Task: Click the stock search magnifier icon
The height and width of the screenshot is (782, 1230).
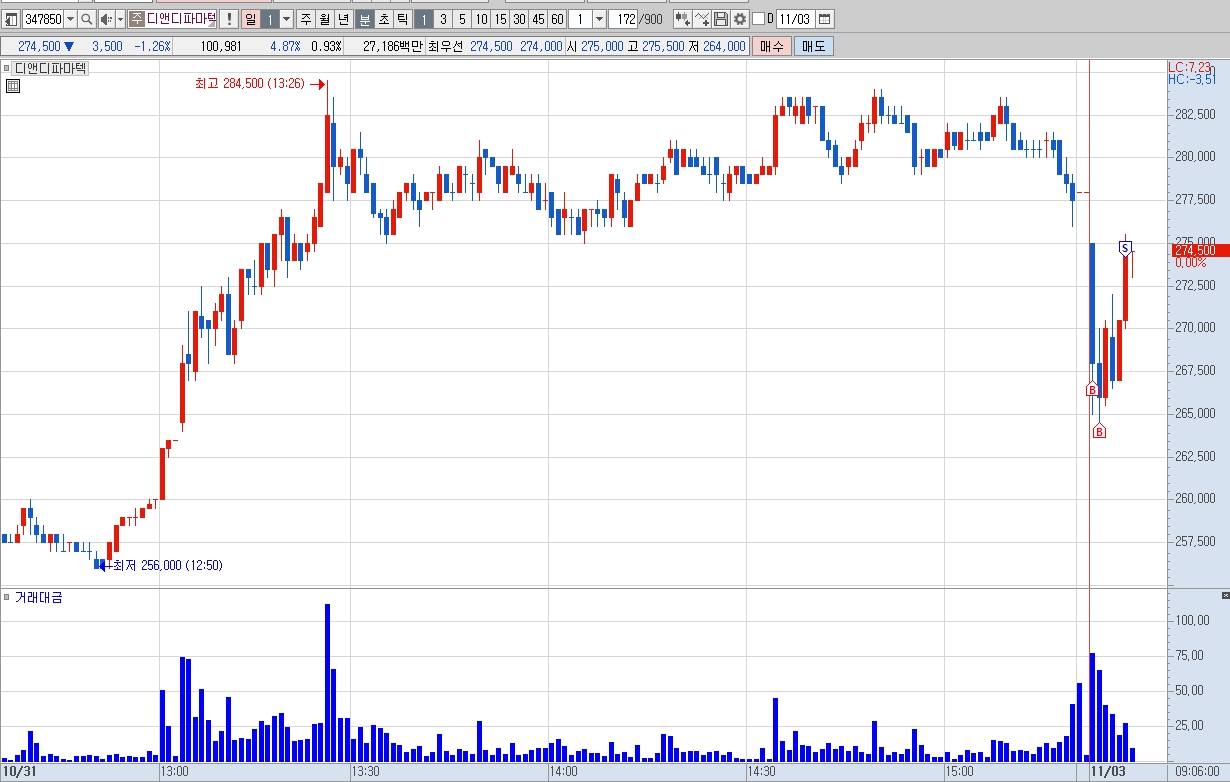Action: pos(86,19)
